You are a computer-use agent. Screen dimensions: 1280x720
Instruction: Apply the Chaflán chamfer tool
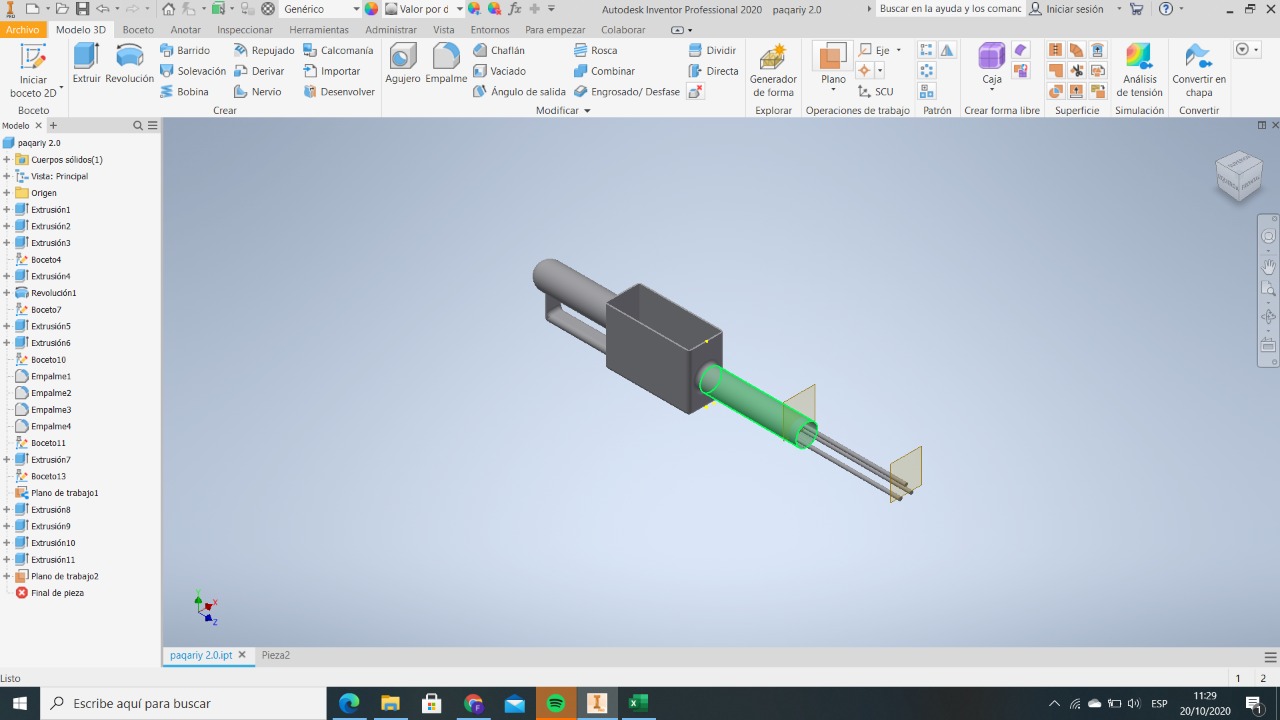pos(498,50)
